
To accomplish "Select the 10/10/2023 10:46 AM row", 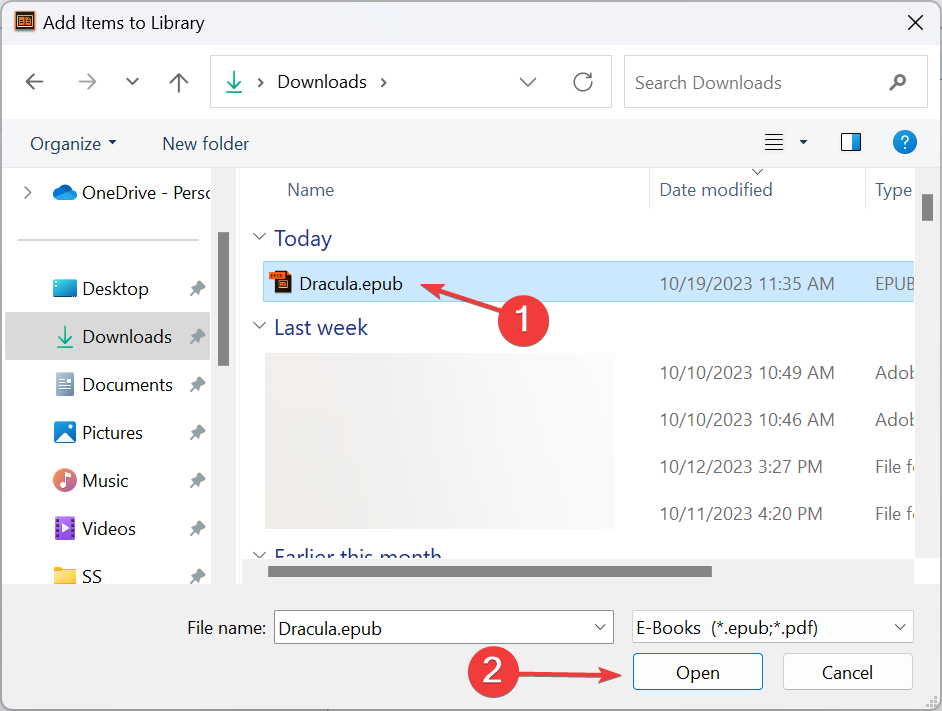I will 589,420.
